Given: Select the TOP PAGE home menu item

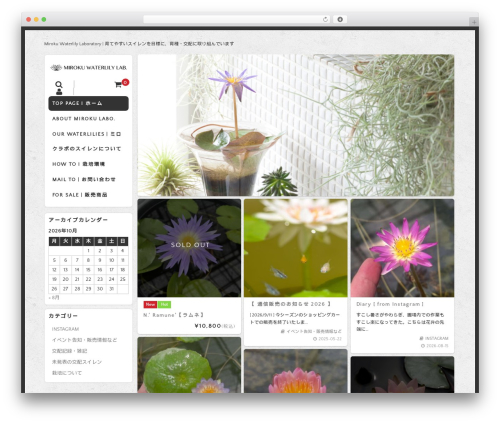Looking at the screenshot, I should pos(88,103).
